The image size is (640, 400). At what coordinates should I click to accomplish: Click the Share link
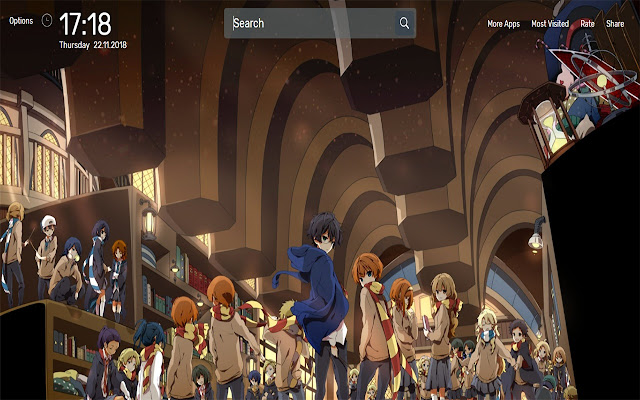click(x=615, y=24)
